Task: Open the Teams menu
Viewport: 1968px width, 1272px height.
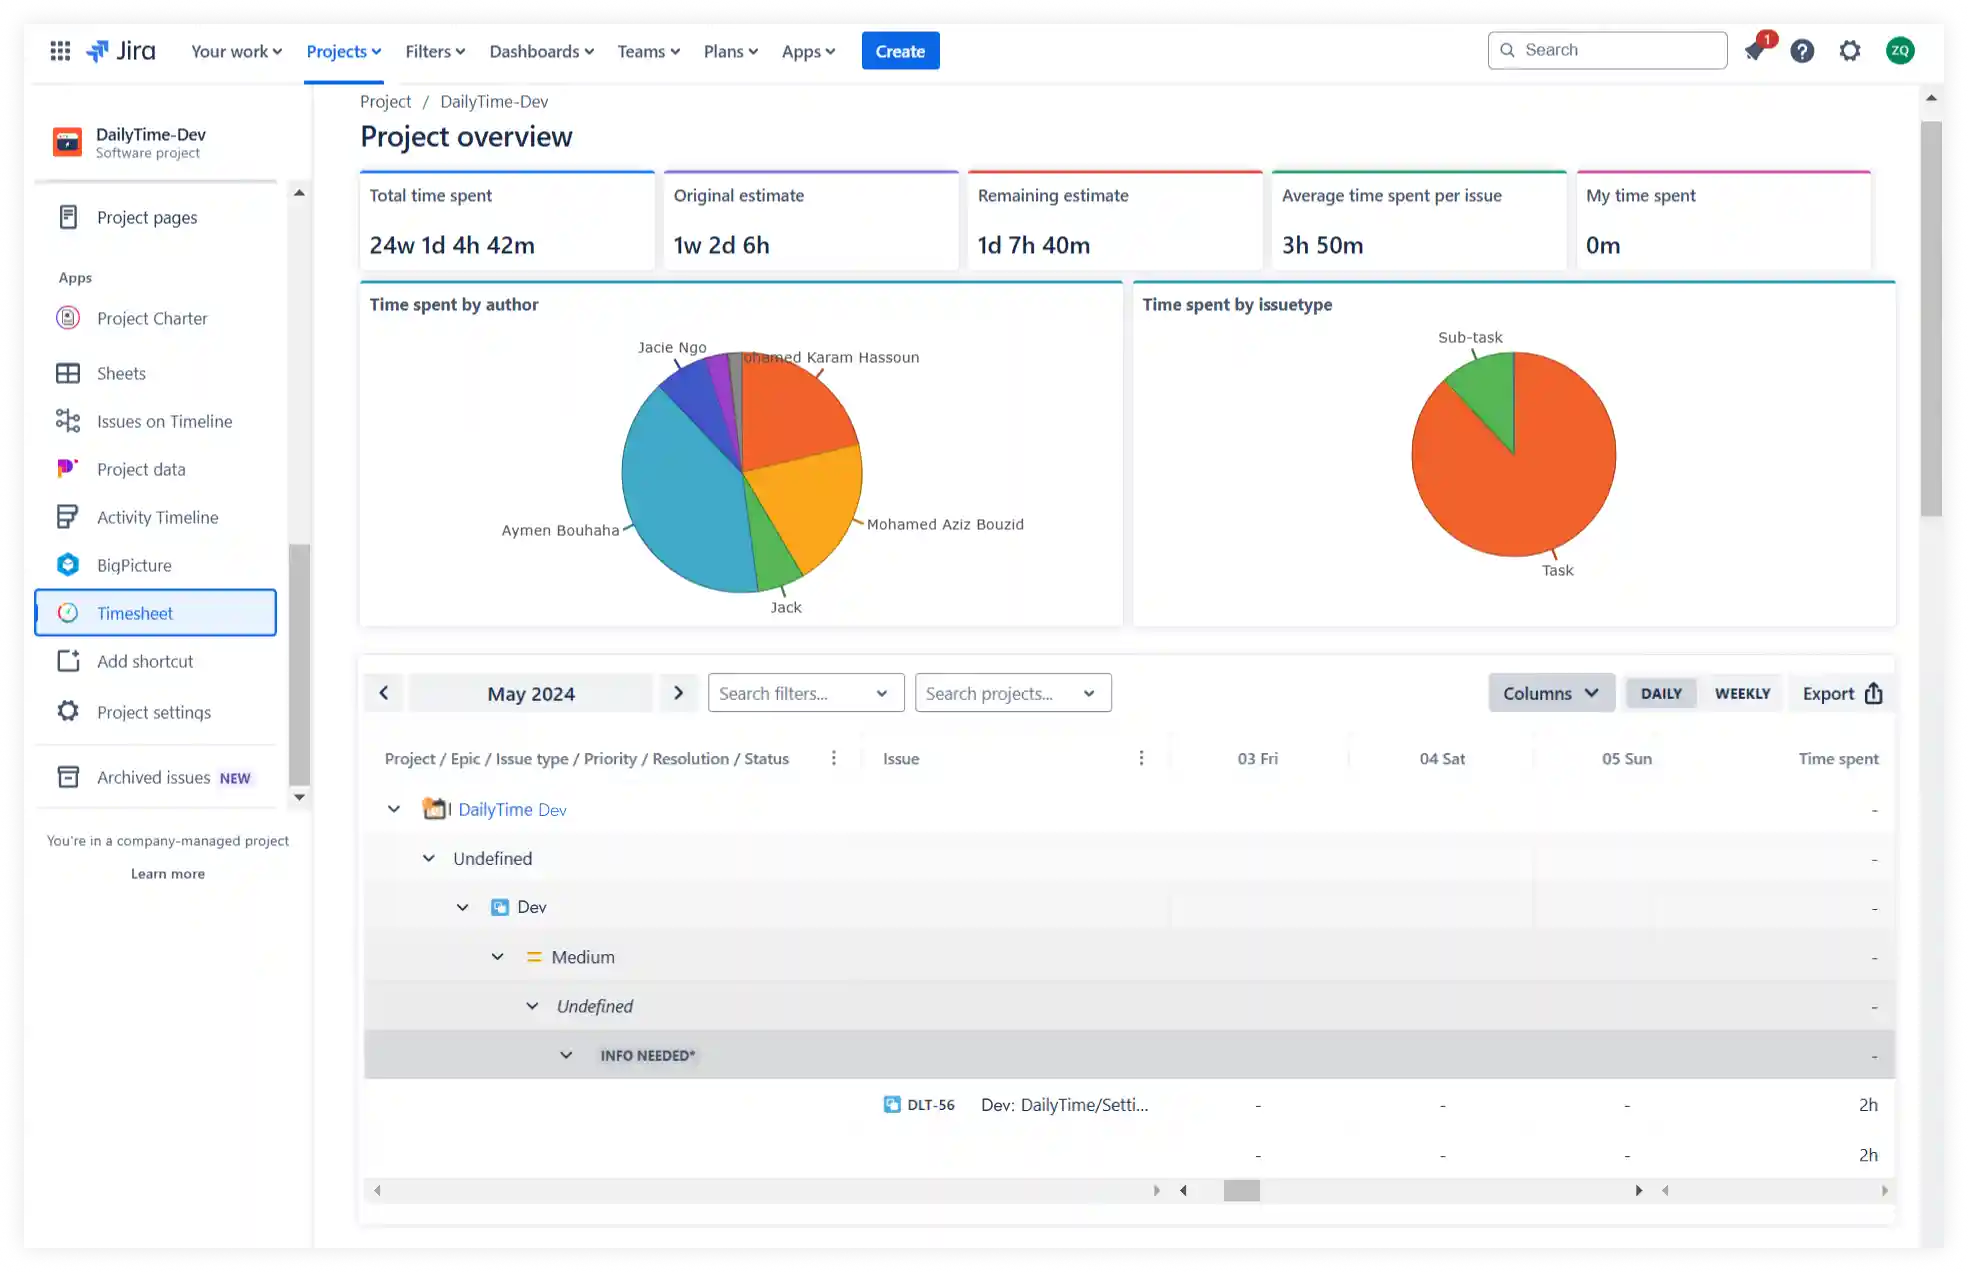Action: [x=648, y=51]
